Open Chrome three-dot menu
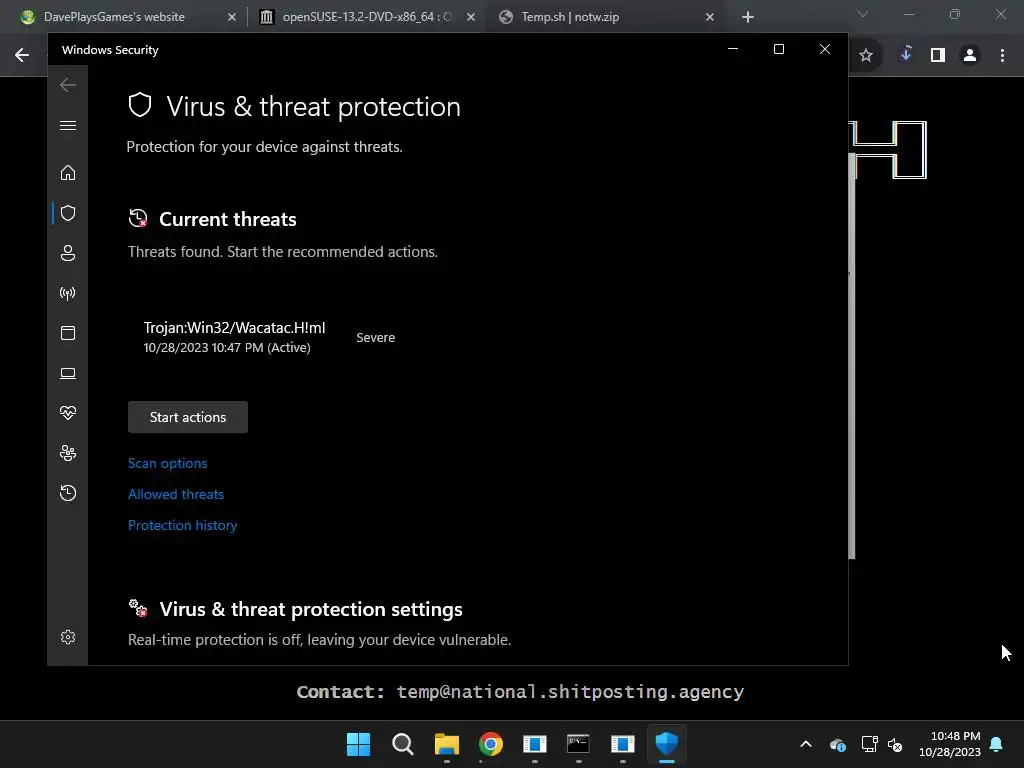Viewport: 1024px width, 768px height. coord(1002,56)
